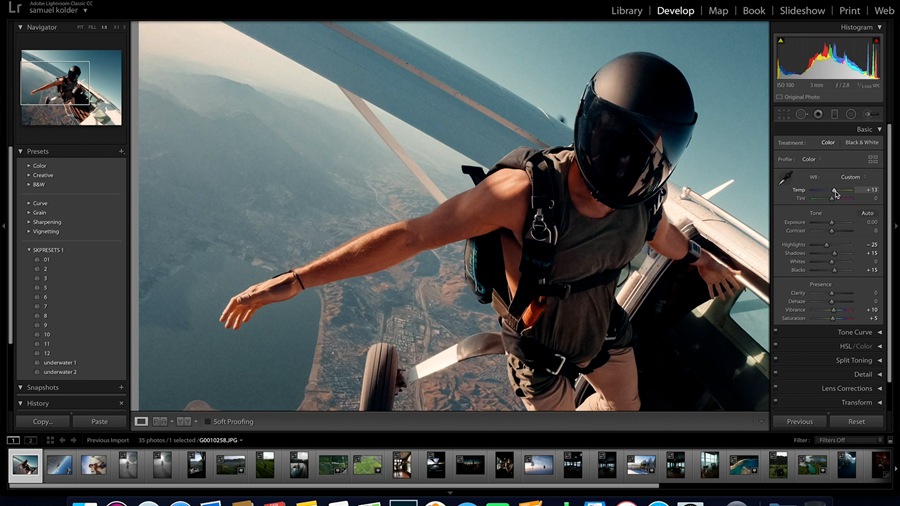Collapse the Navigator panel
Screen dimensions: 900x506
coord(21,27)
